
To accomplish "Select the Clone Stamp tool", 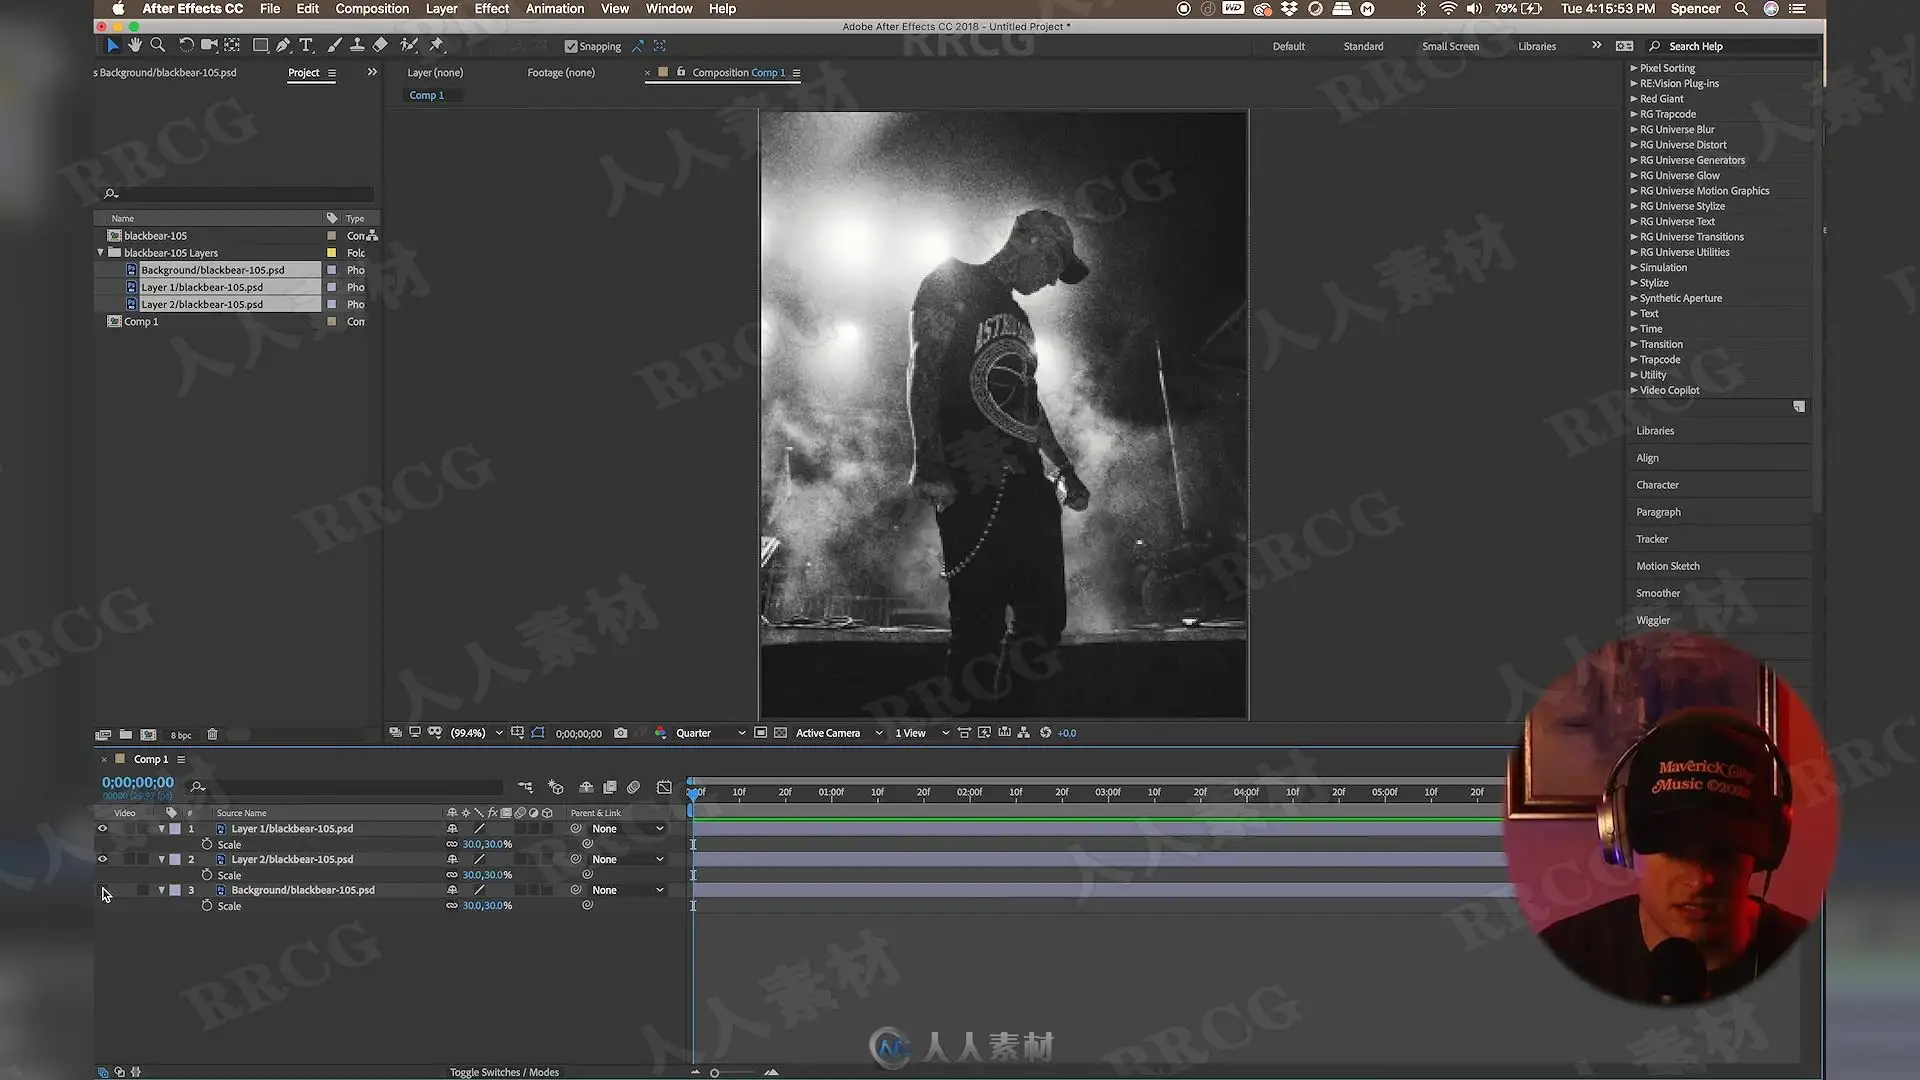I will coord(357,45).
